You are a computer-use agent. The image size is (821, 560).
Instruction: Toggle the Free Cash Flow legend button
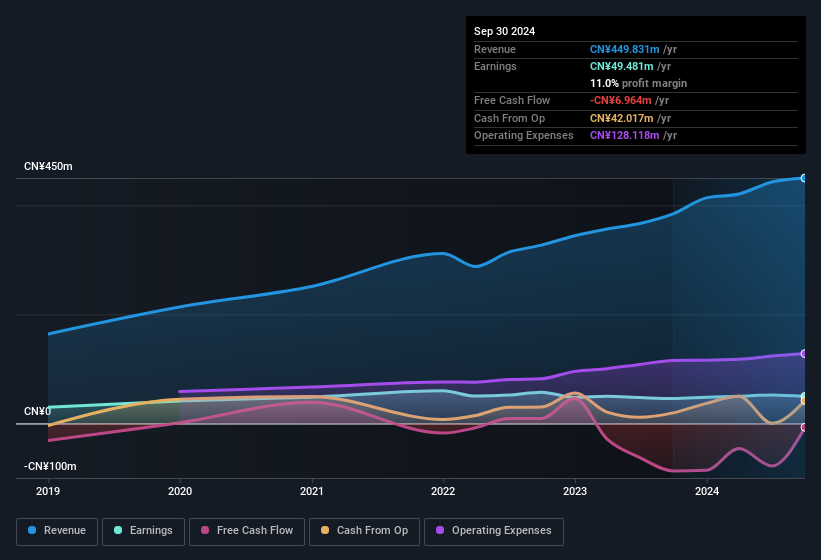click(247, 531)
